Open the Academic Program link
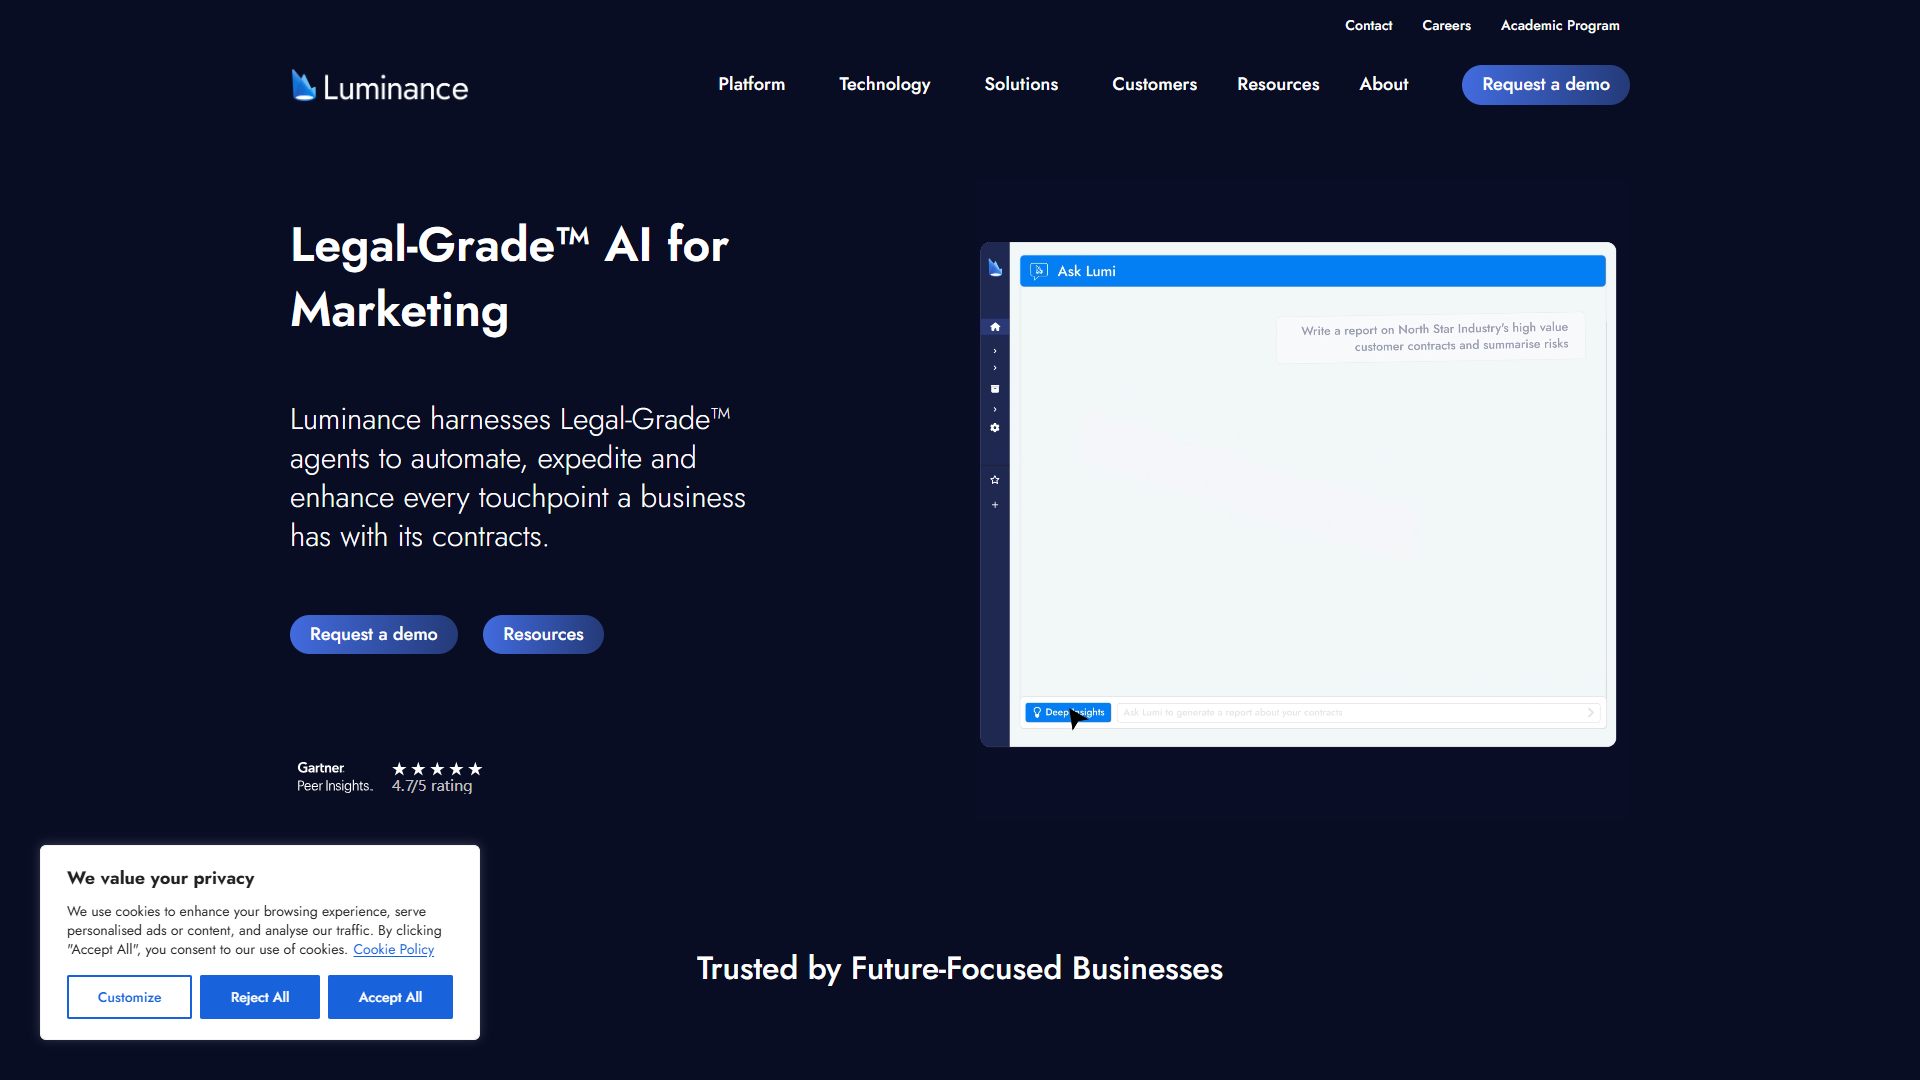This screenshot has height=1080, width=1920. [x=1560, y=25]
